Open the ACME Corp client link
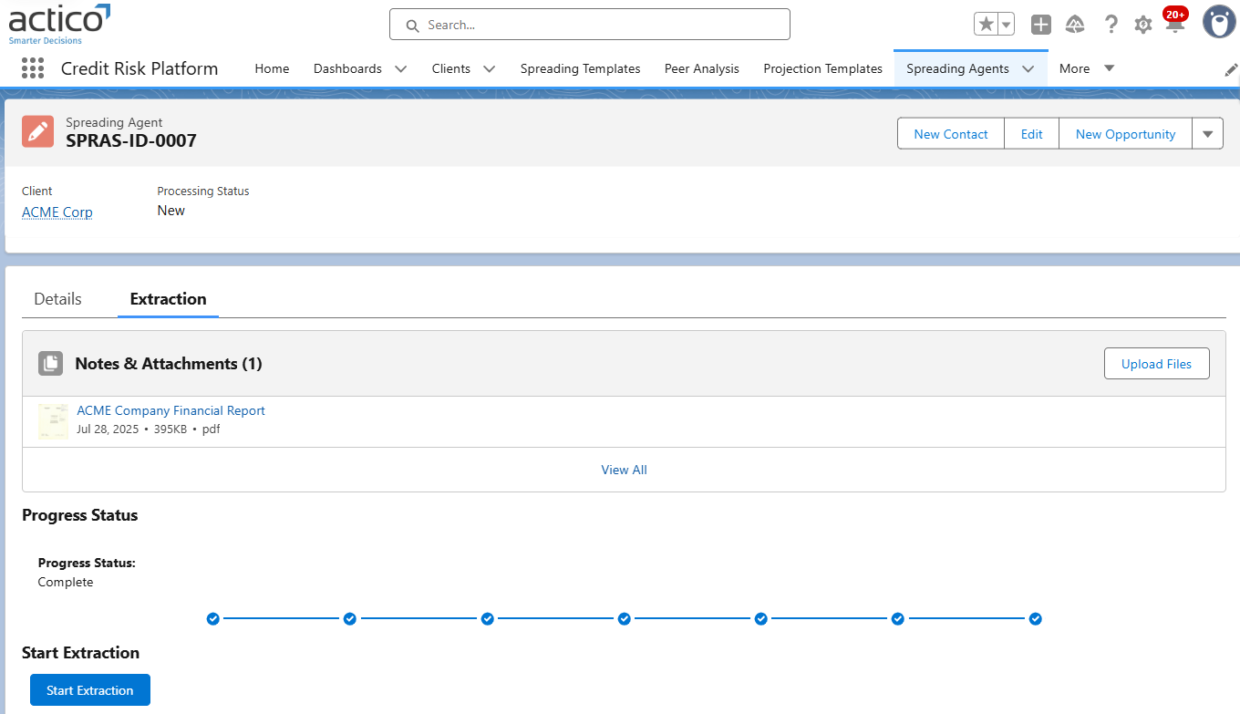The height and width of the screenshot is (714, 1240). click(57, 212)
